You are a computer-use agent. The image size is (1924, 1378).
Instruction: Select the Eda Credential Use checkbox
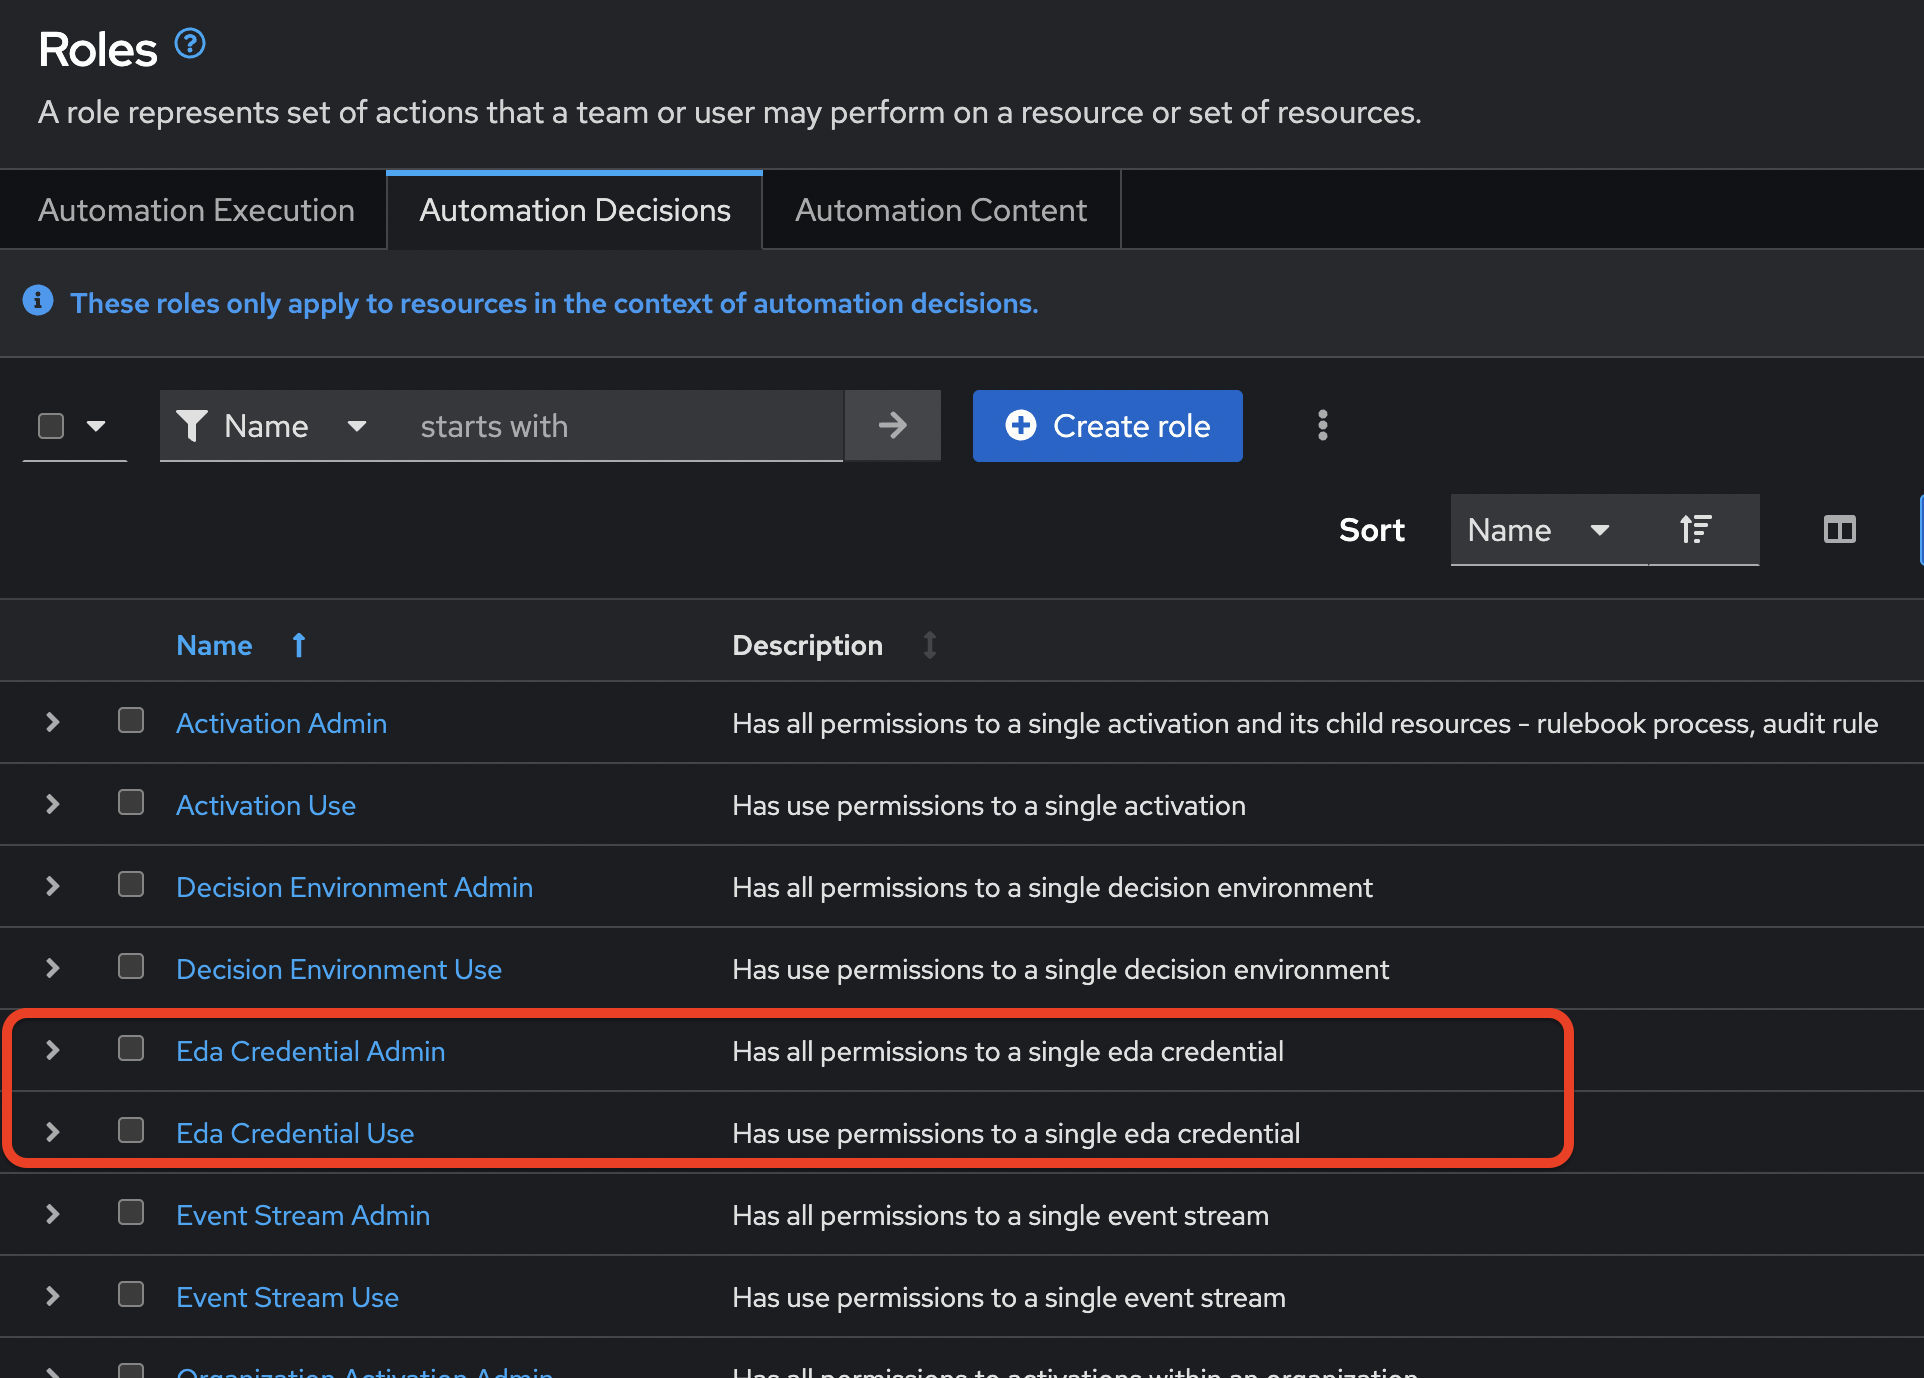[x=131, y=1131]
